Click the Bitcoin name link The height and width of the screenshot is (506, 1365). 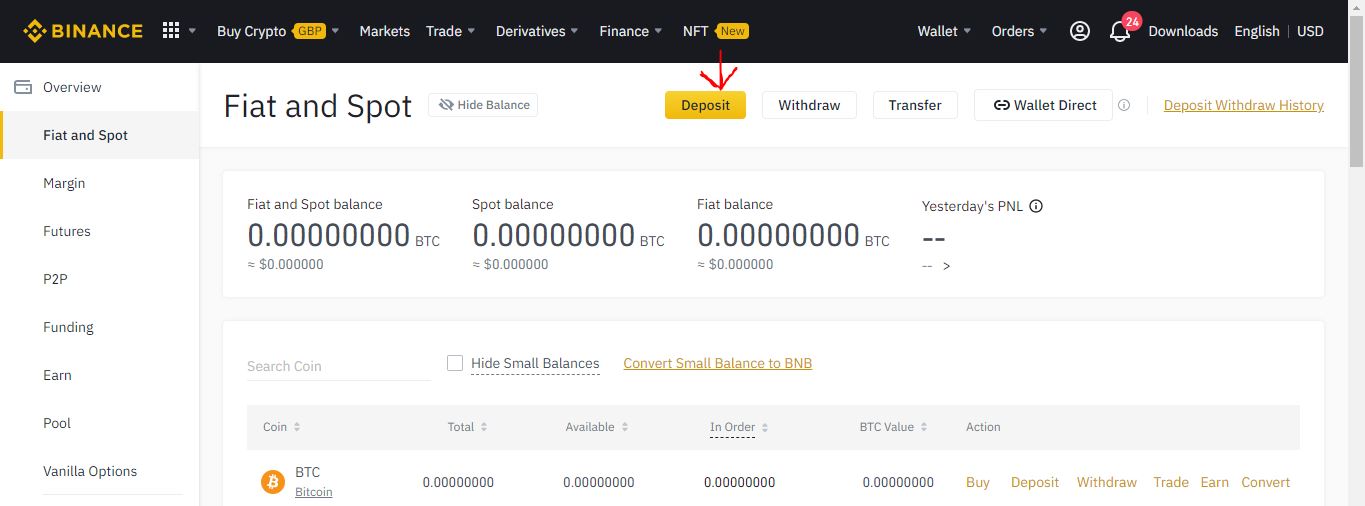[x=314, y=492]
